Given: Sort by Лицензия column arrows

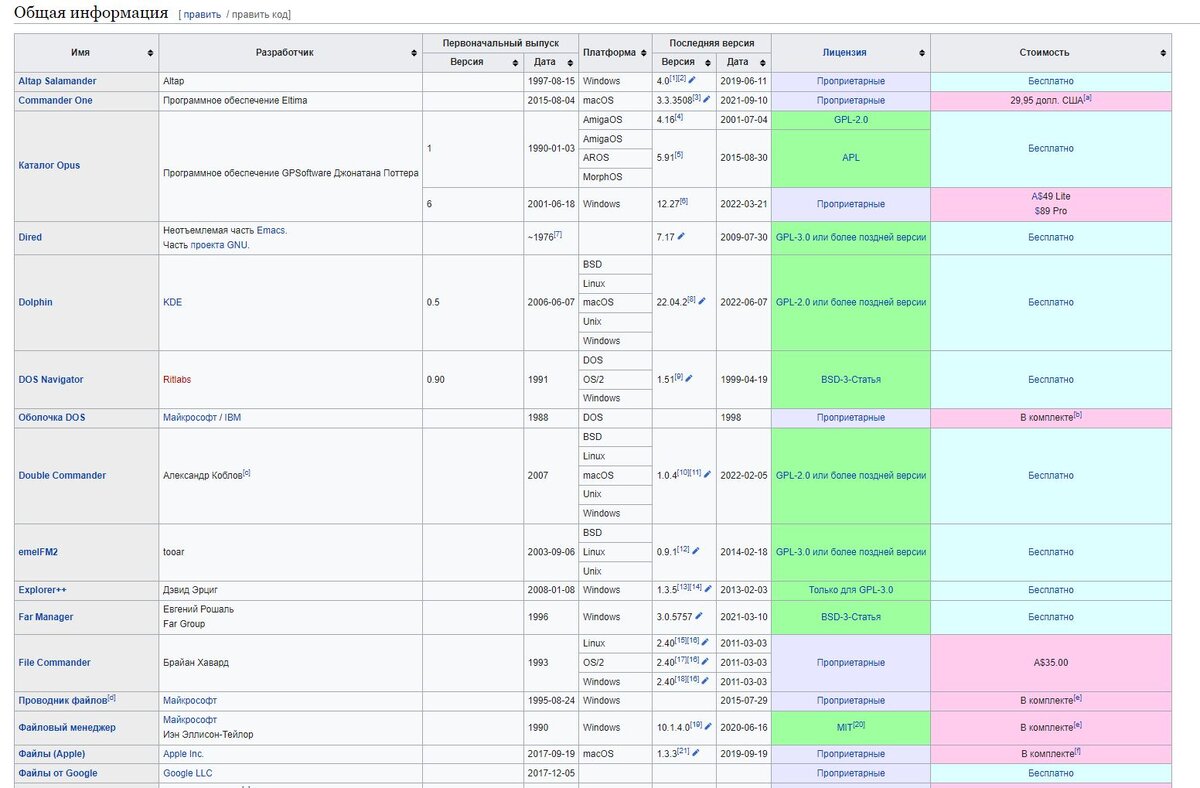Looking at the screenshot, I should point(923,53).
